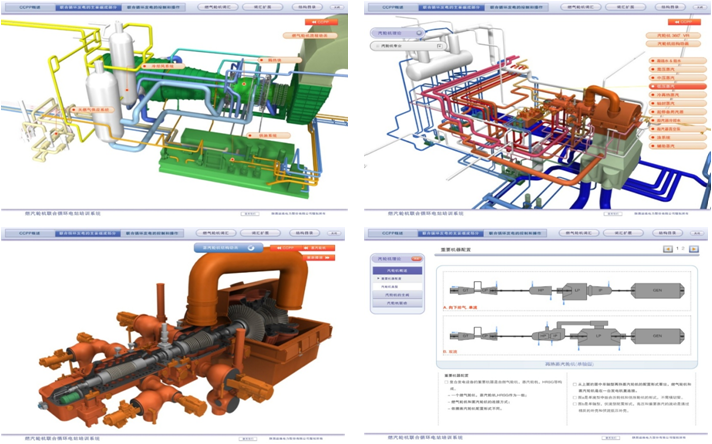Check the first square item in left text column
This screenshot has width=712, height=444.
(446, 381)
